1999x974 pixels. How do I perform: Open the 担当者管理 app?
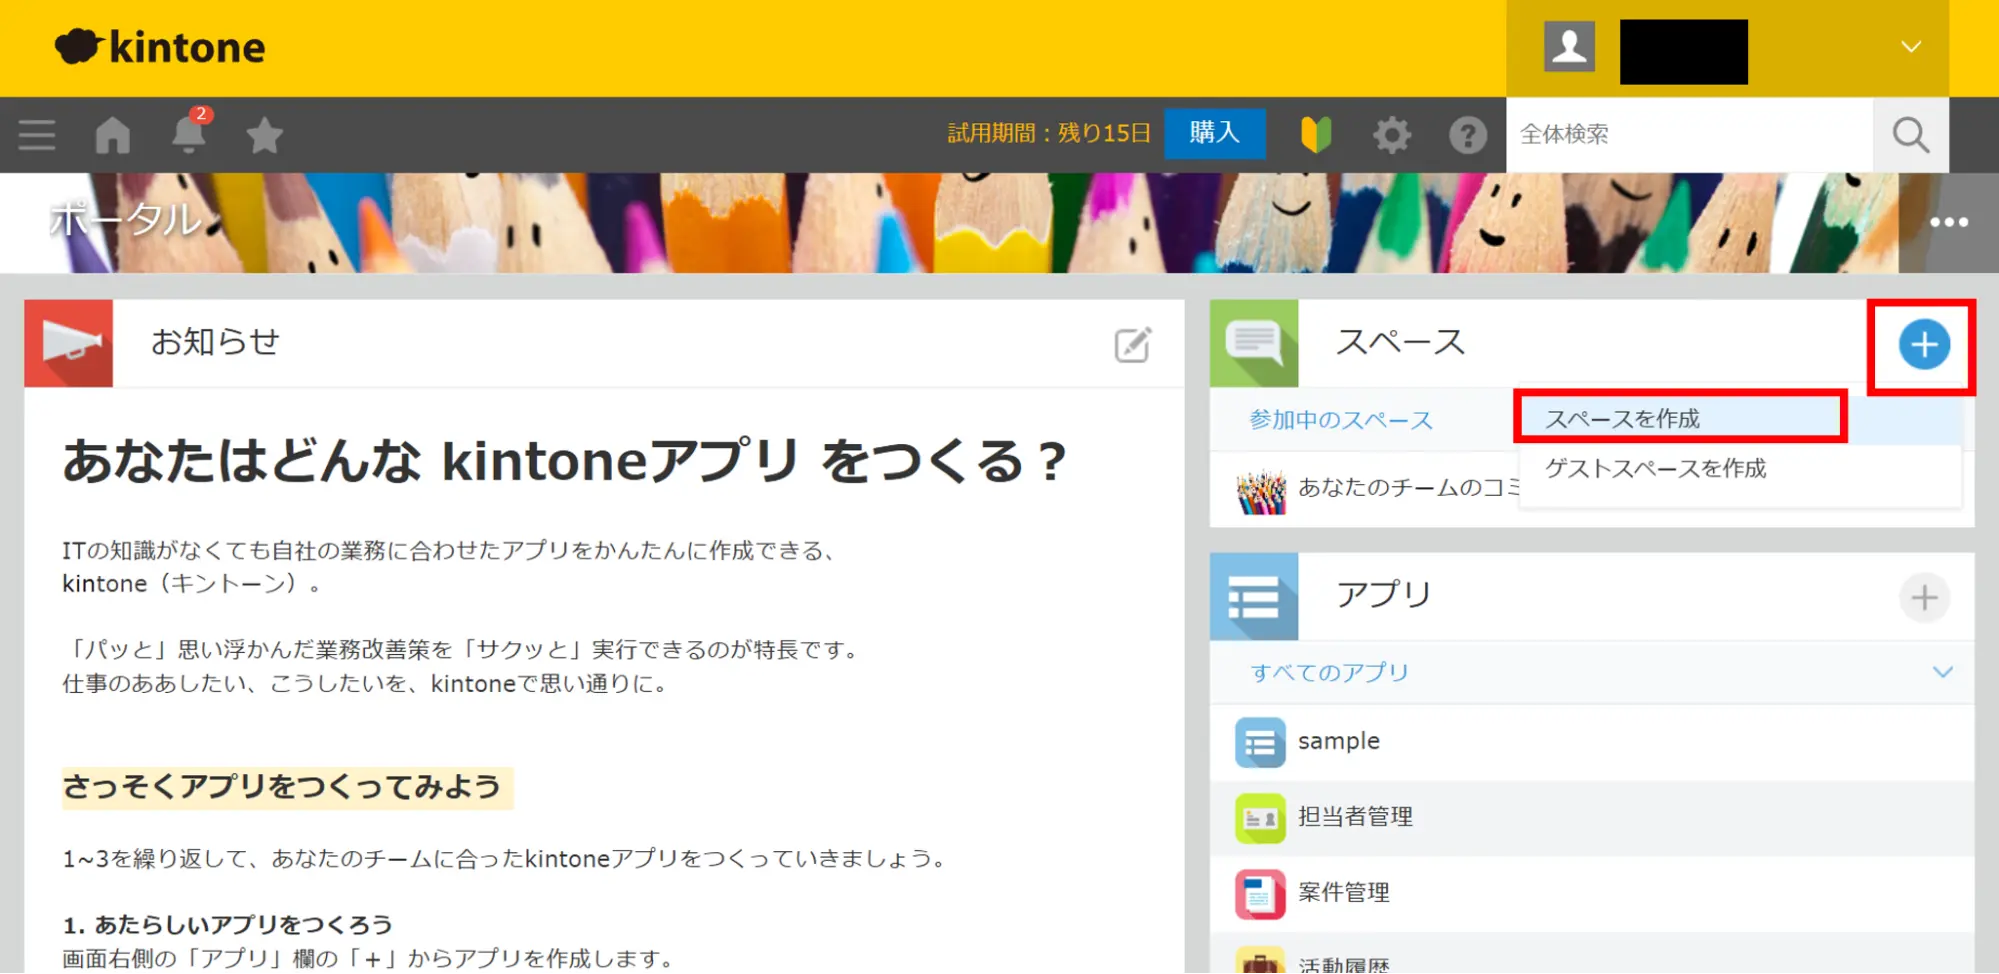pyautogui.click(x=1355, y=817)
